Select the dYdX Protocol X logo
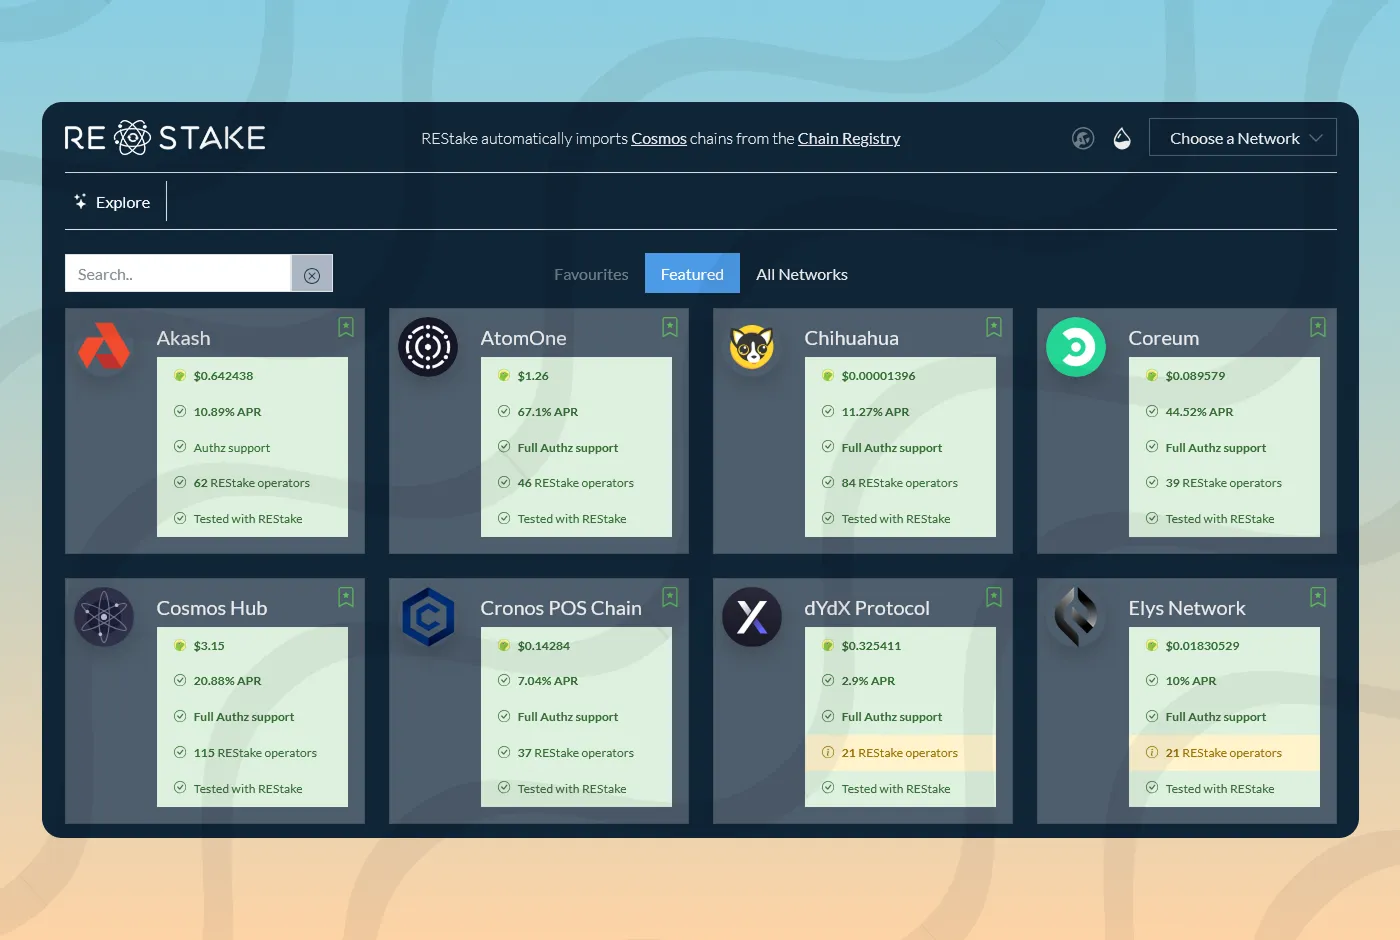This screenshot has height=940, width=1400. coord(752,617)
